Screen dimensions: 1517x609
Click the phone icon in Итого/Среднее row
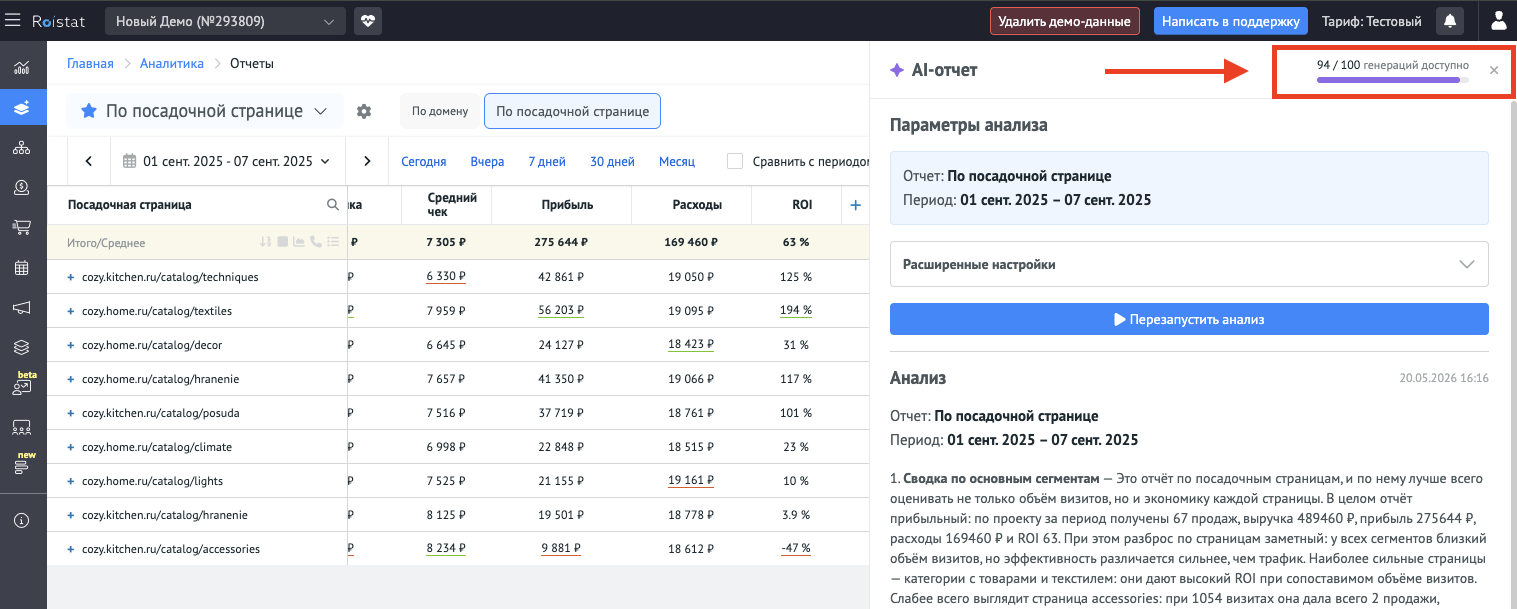[x=316, y=242]
